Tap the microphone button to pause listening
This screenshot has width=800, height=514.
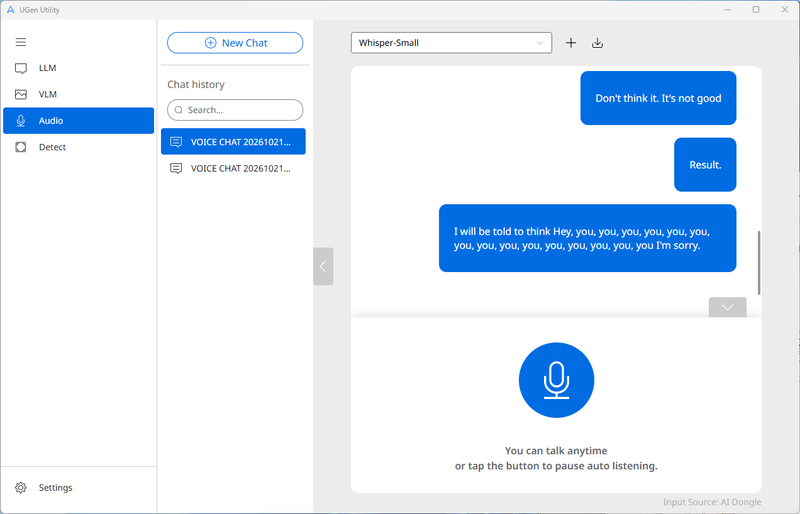[556, 380]
